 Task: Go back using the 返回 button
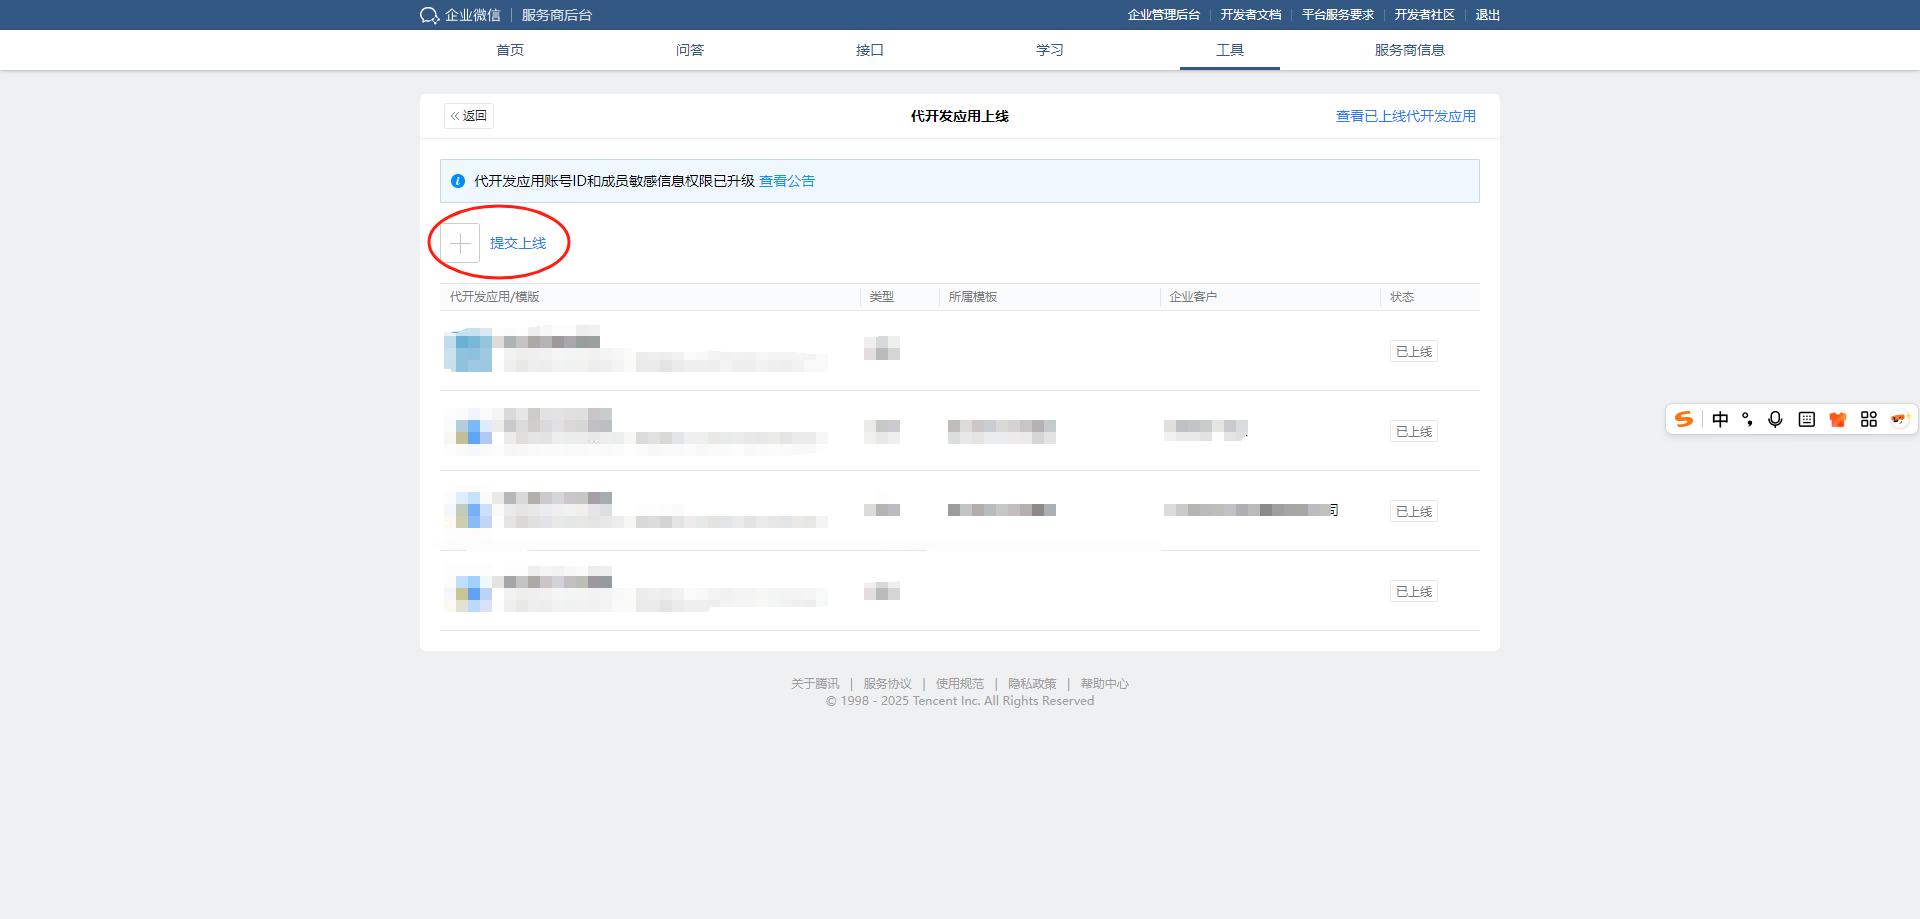[x=469, y=116]
